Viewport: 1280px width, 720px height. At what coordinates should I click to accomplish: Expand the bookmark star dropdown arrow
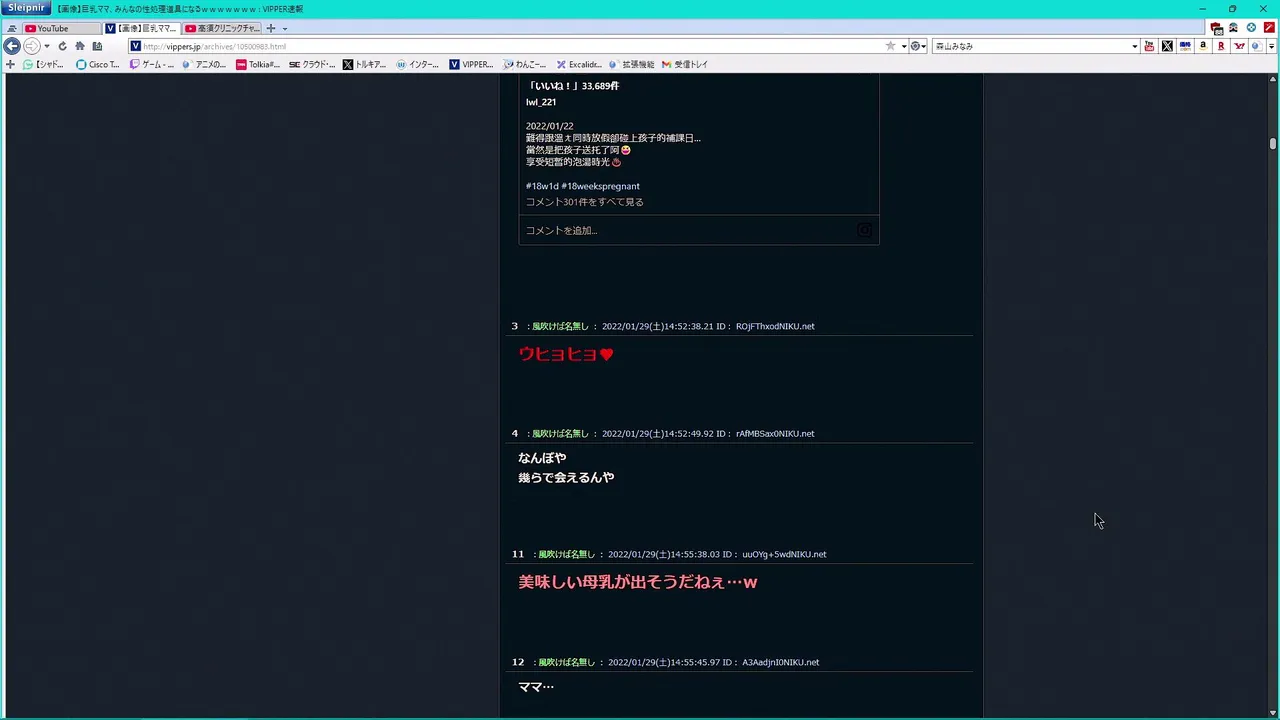pyautogui.click(x=903, y=46)
